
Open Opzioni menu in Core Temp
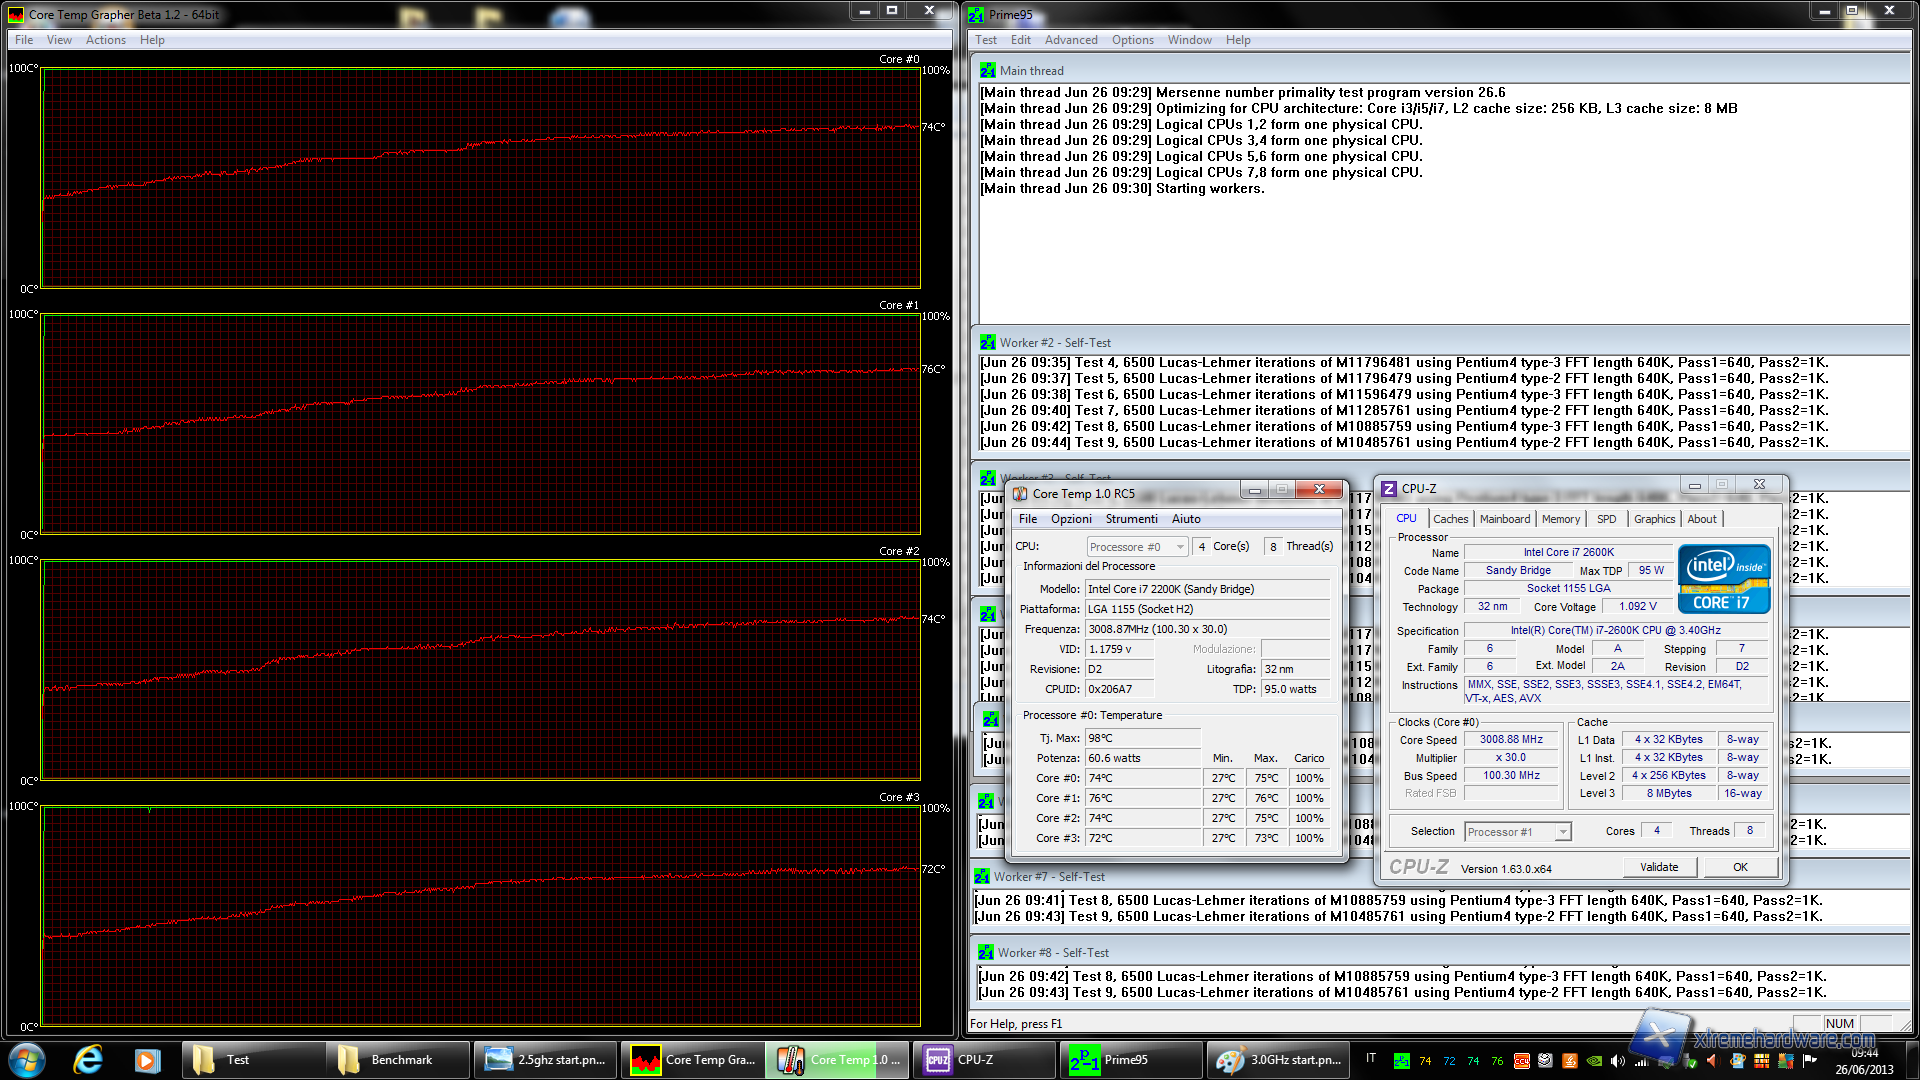click(1070, 519)
